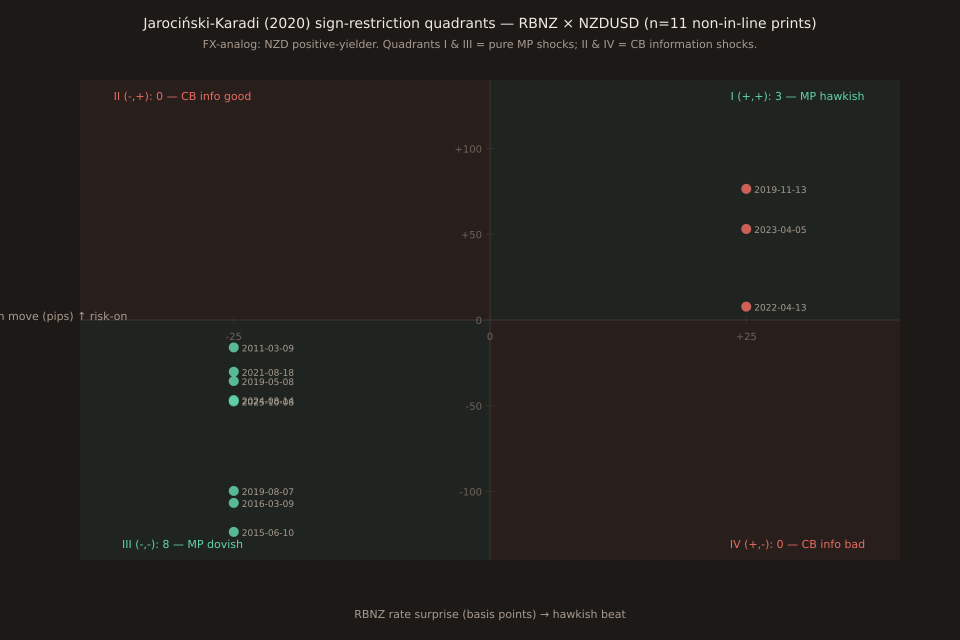The height and width of the screenshot is (640, 960).
Task: Click the green 2015-06-10 data point
Action: point(233,532)
